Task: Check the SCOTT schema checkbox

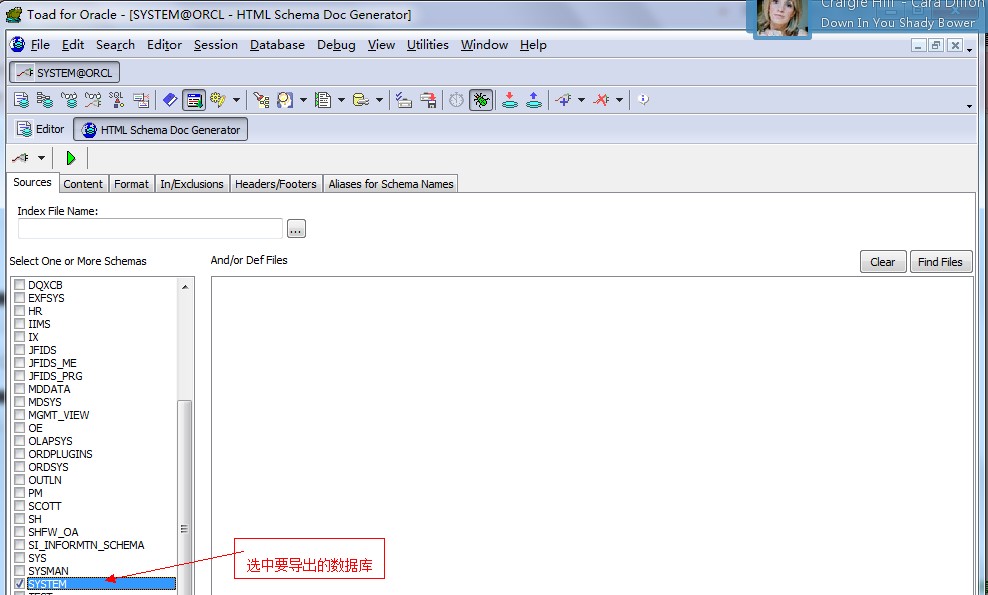Action: coord(20,505)
